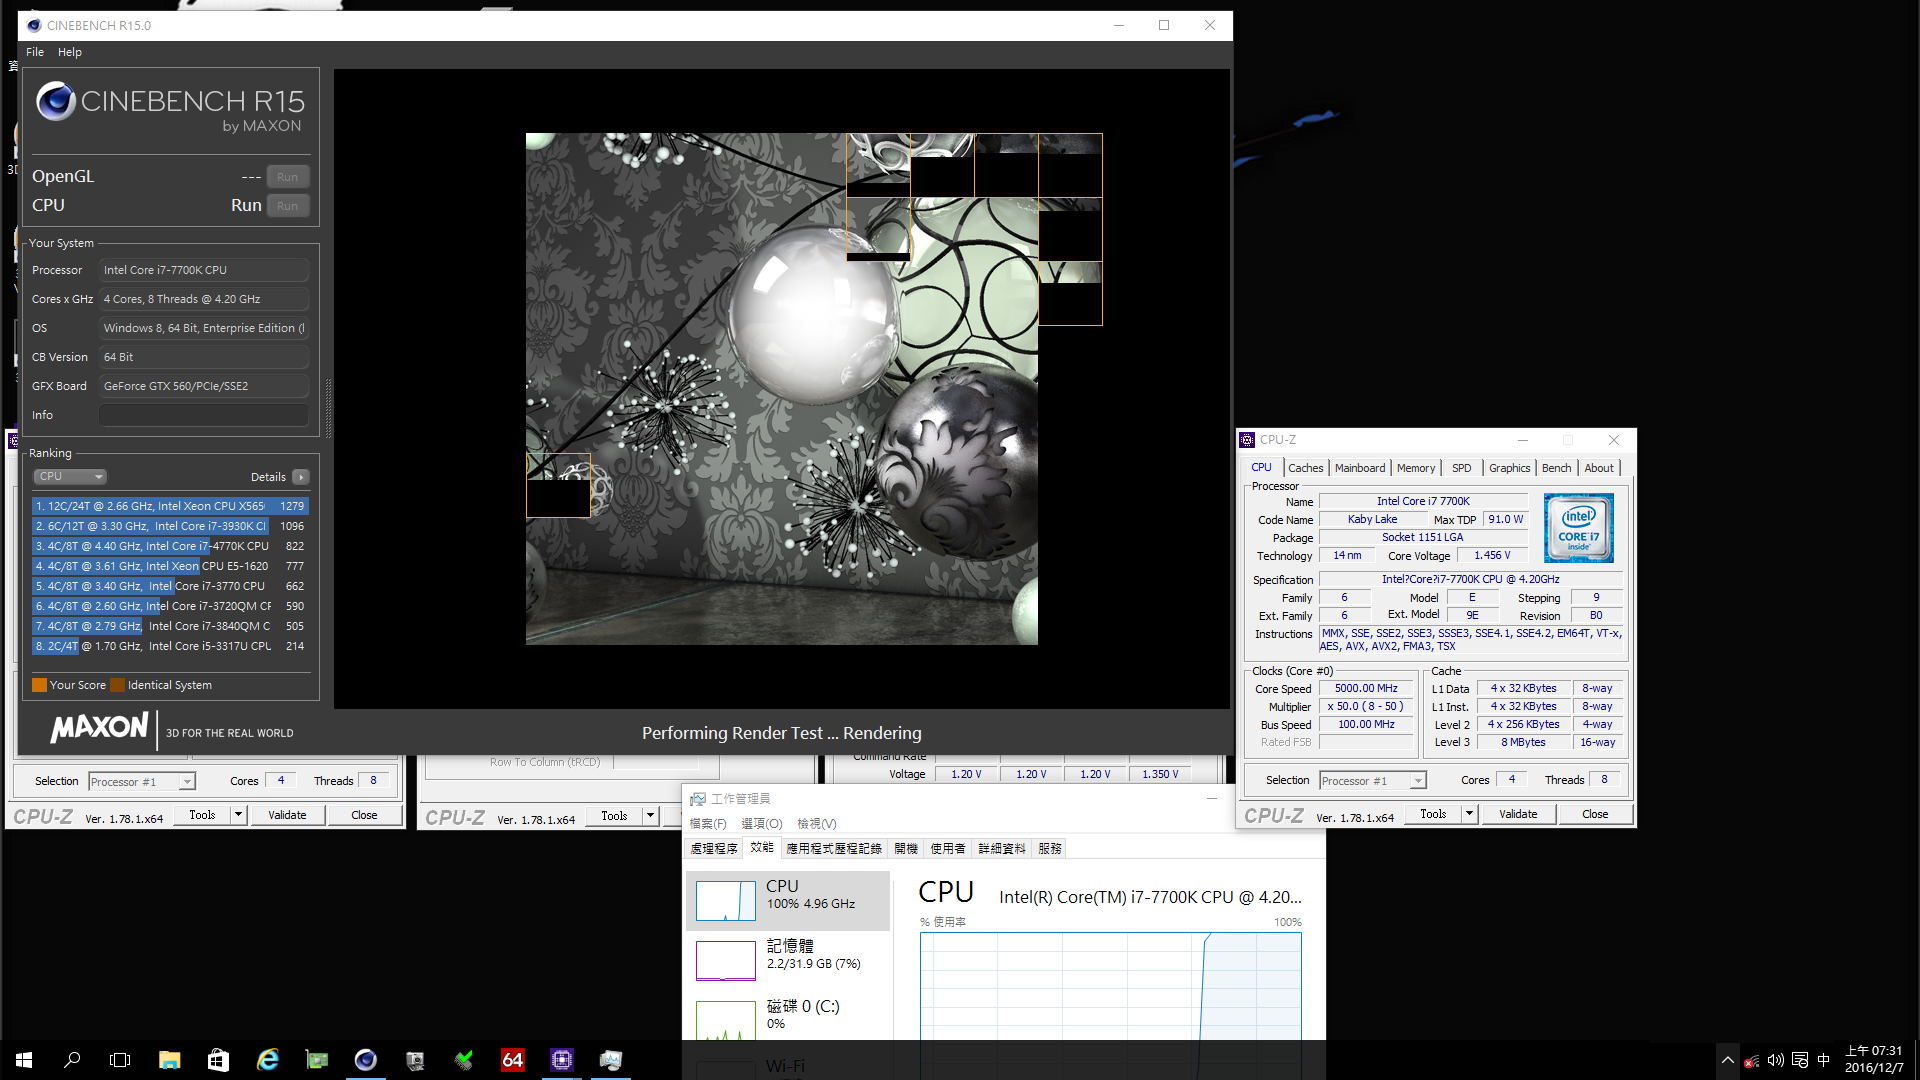This screenshot has width=1920, height=1080.
Task: Select CPU 100% 4.96 GHz performance thumbnail
Action: pos(788,901)
